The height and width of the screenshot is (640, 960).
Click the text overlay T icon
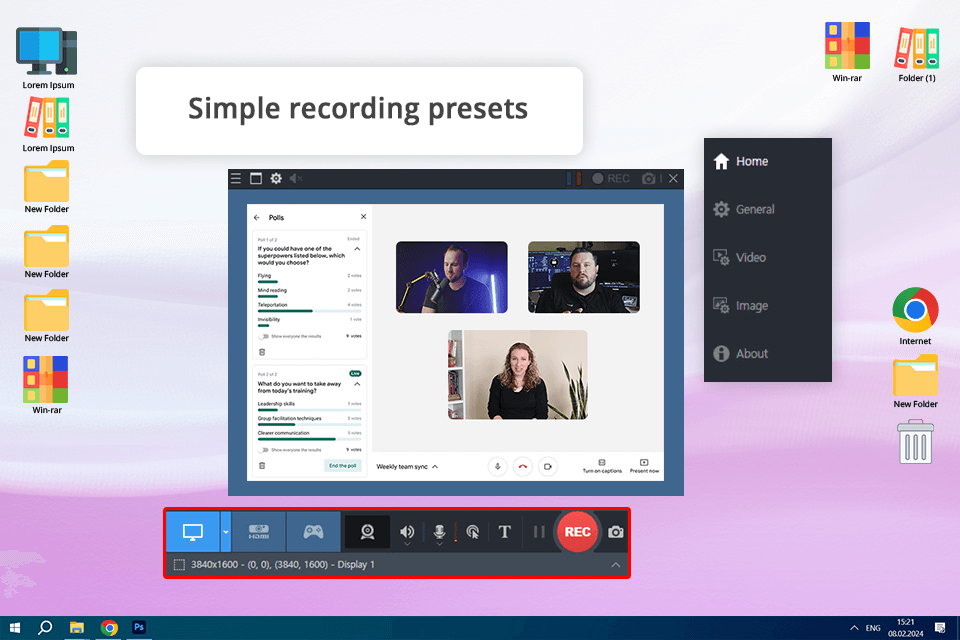[x=504, y=532]
